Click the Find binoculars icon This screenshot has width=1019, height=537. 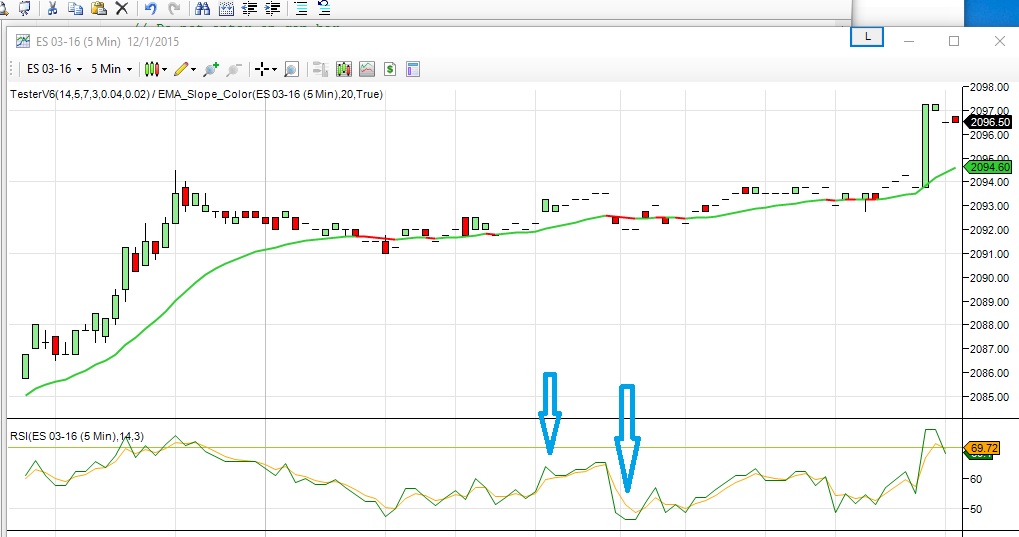pos(202,8)
